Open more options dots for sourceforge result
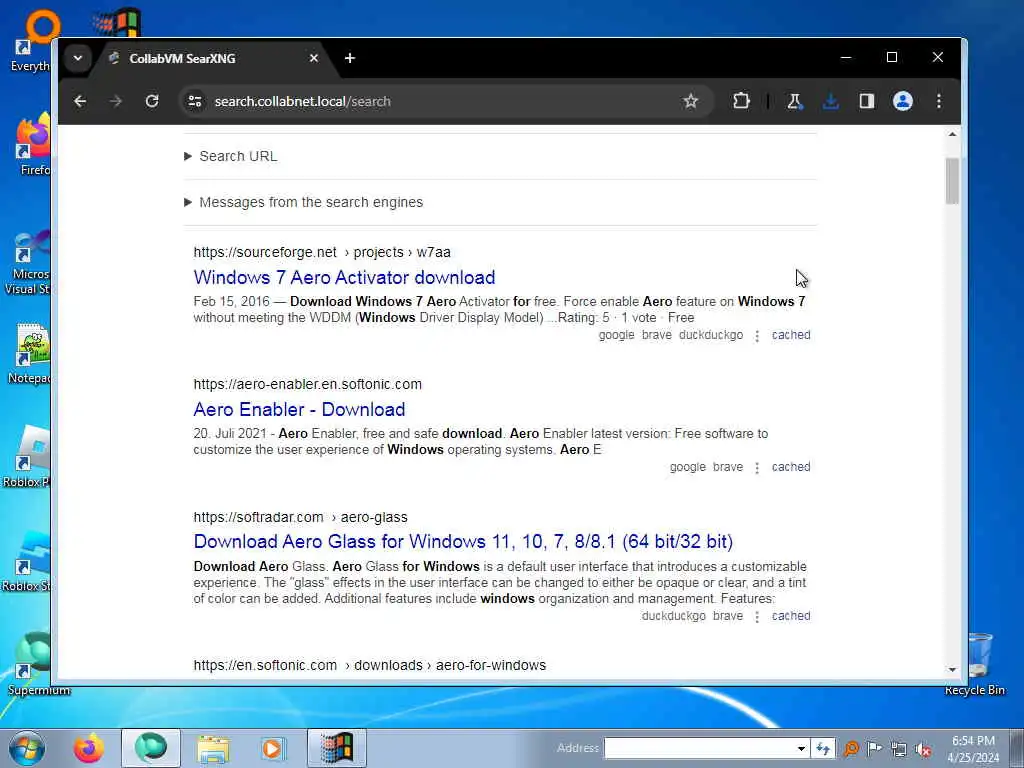Image resolution: width=1024 pixels, height=768 pixels. click(757, 336)
